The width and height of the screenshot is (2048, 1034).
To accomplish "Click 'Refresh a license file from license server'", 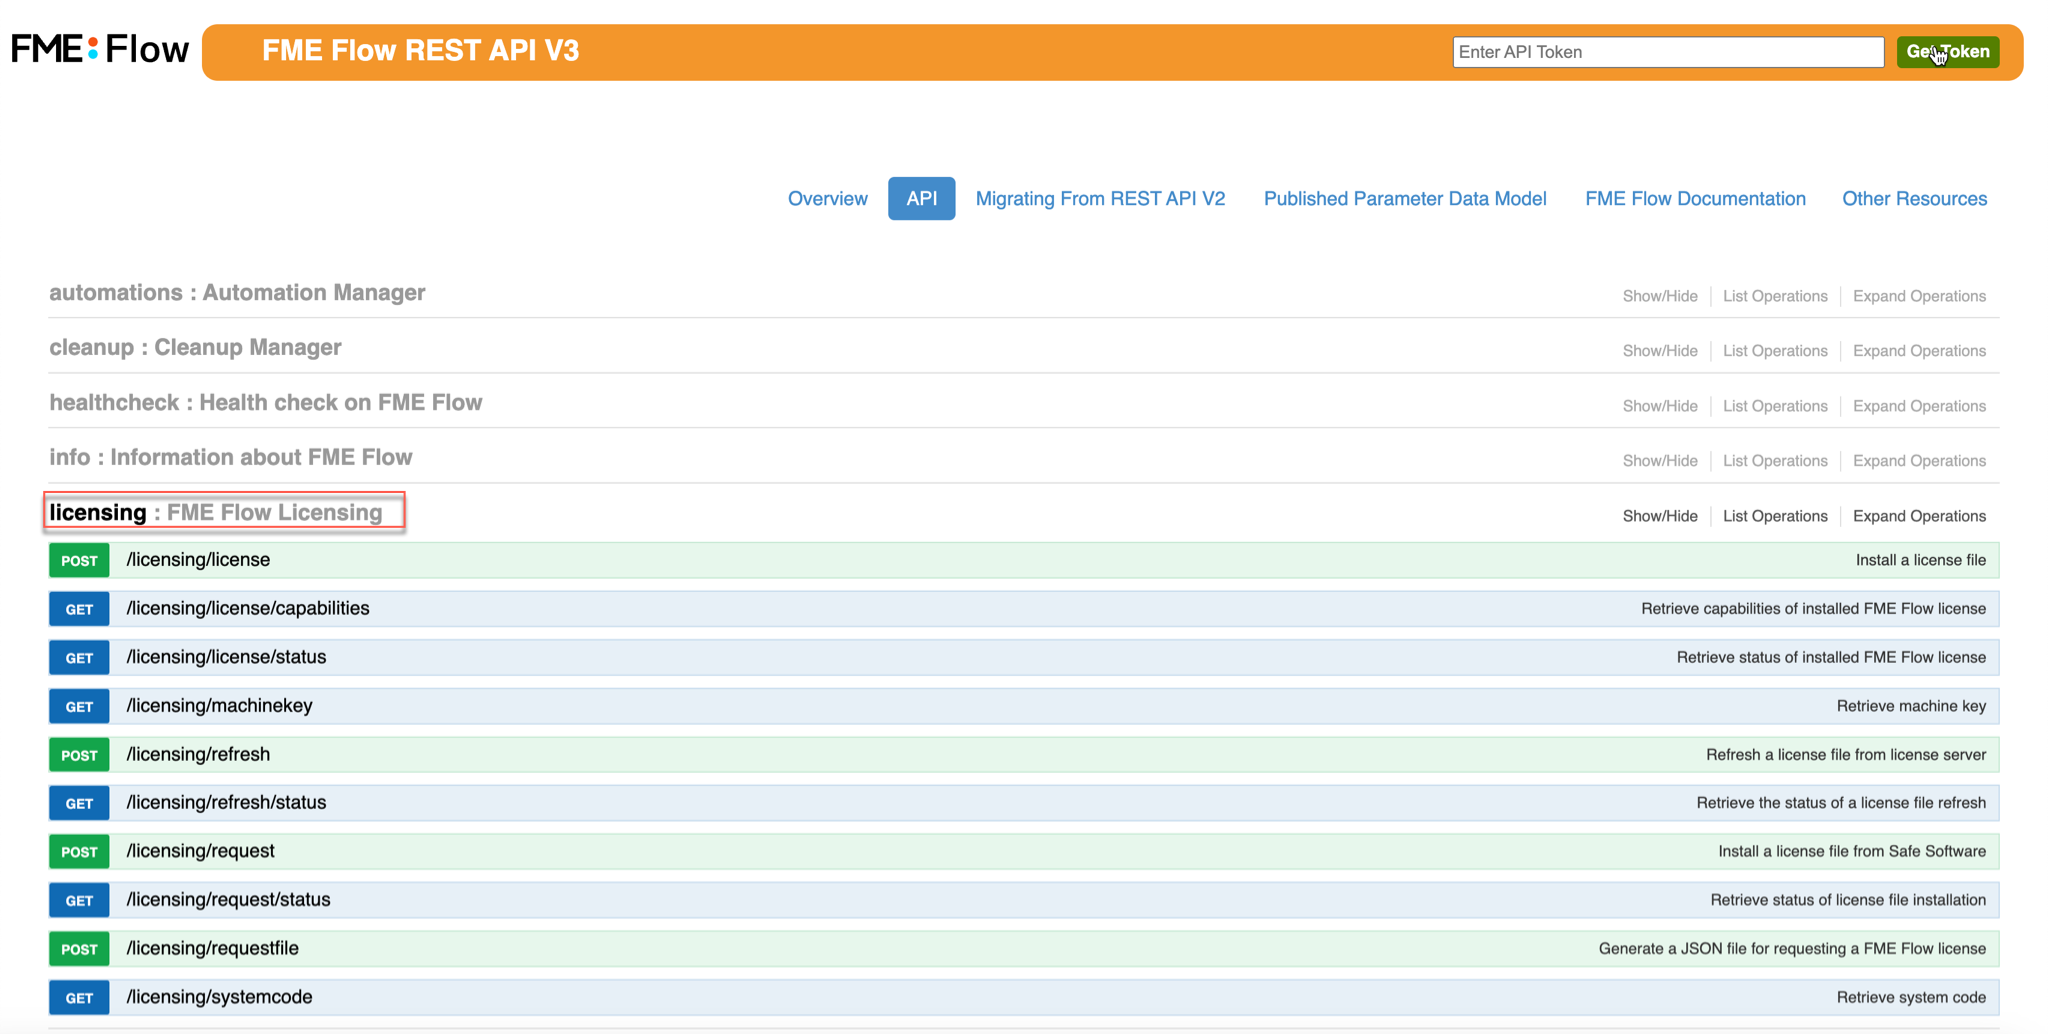I will point(1846,754).
